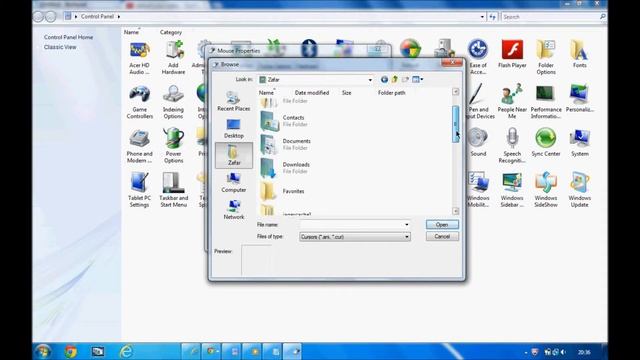Viewport: 640px width, 360px height.
Task: Open Speech Recognition options
Action: click(512, 146)
